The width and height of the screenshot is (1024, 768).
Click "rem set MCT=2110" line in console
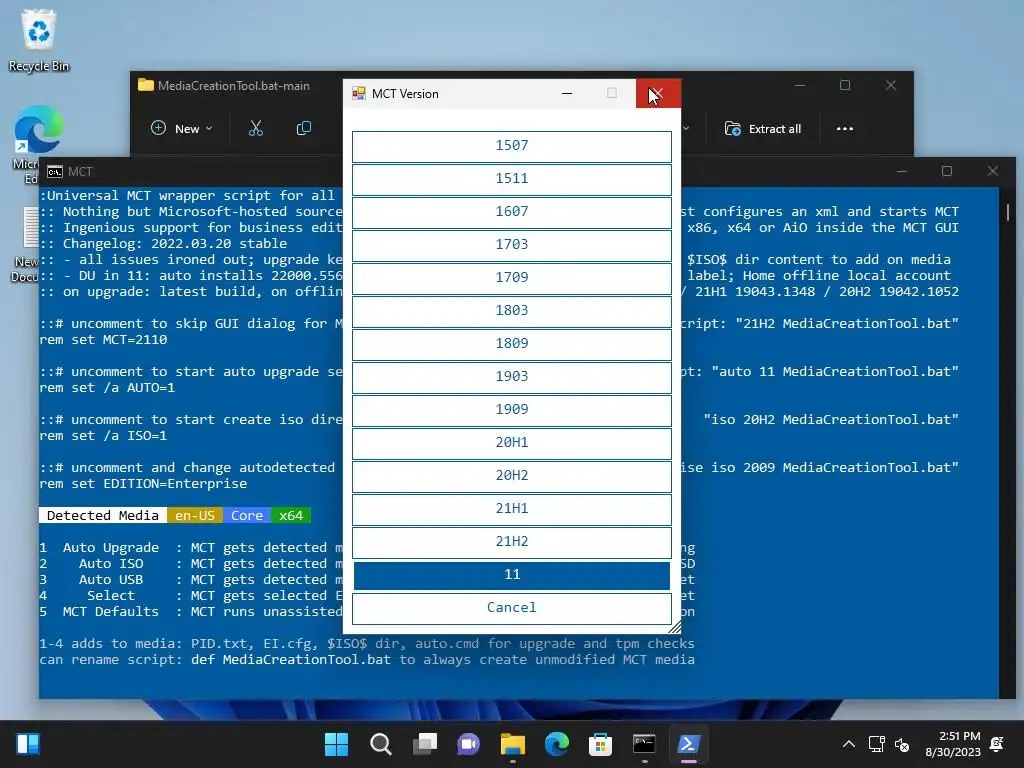103,340
